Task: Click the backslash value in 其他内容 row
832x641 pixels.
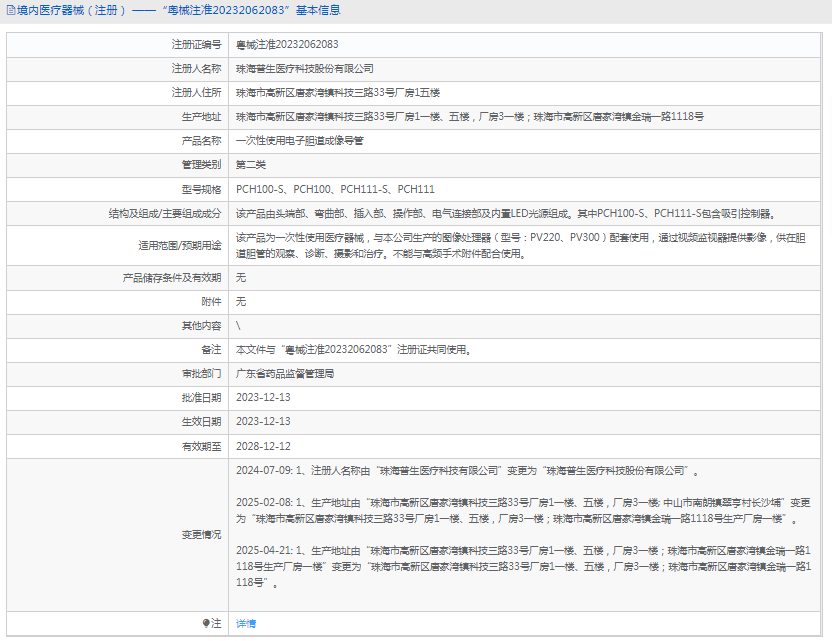Action: pos(238,325)
